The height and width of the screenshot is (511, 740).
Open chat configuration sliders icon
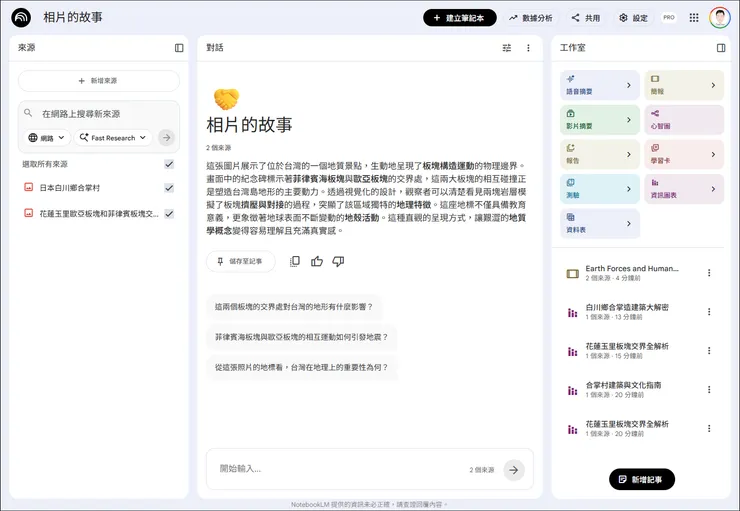[506, 48]
